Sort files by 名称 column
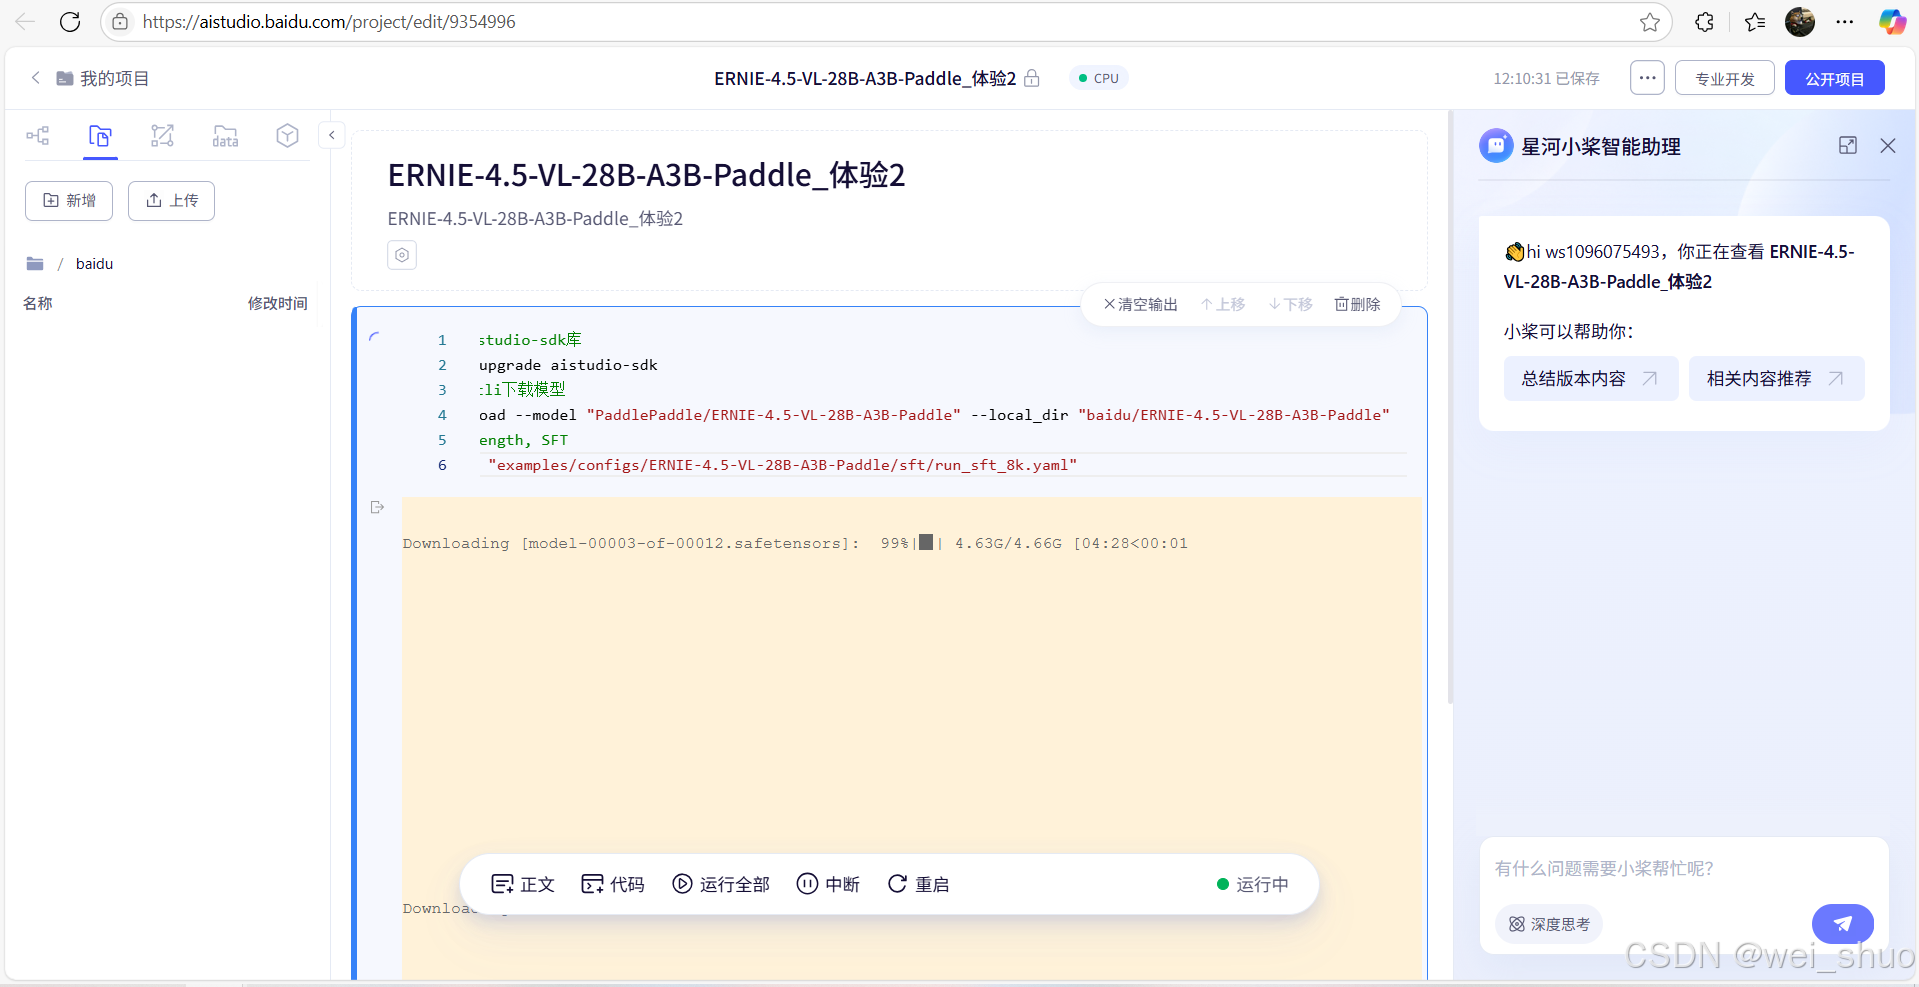The height and width of the screenshot is (987, 1919). 38,303
